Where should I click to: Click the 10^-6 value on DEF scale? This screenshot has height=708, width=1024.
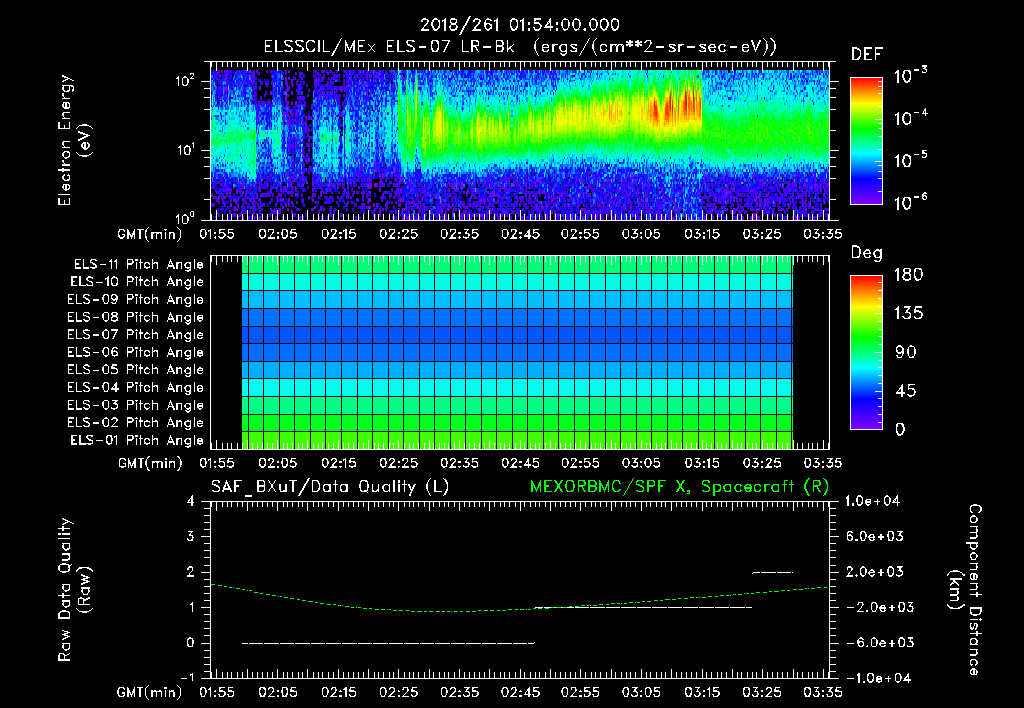click(x=910, y=202)
